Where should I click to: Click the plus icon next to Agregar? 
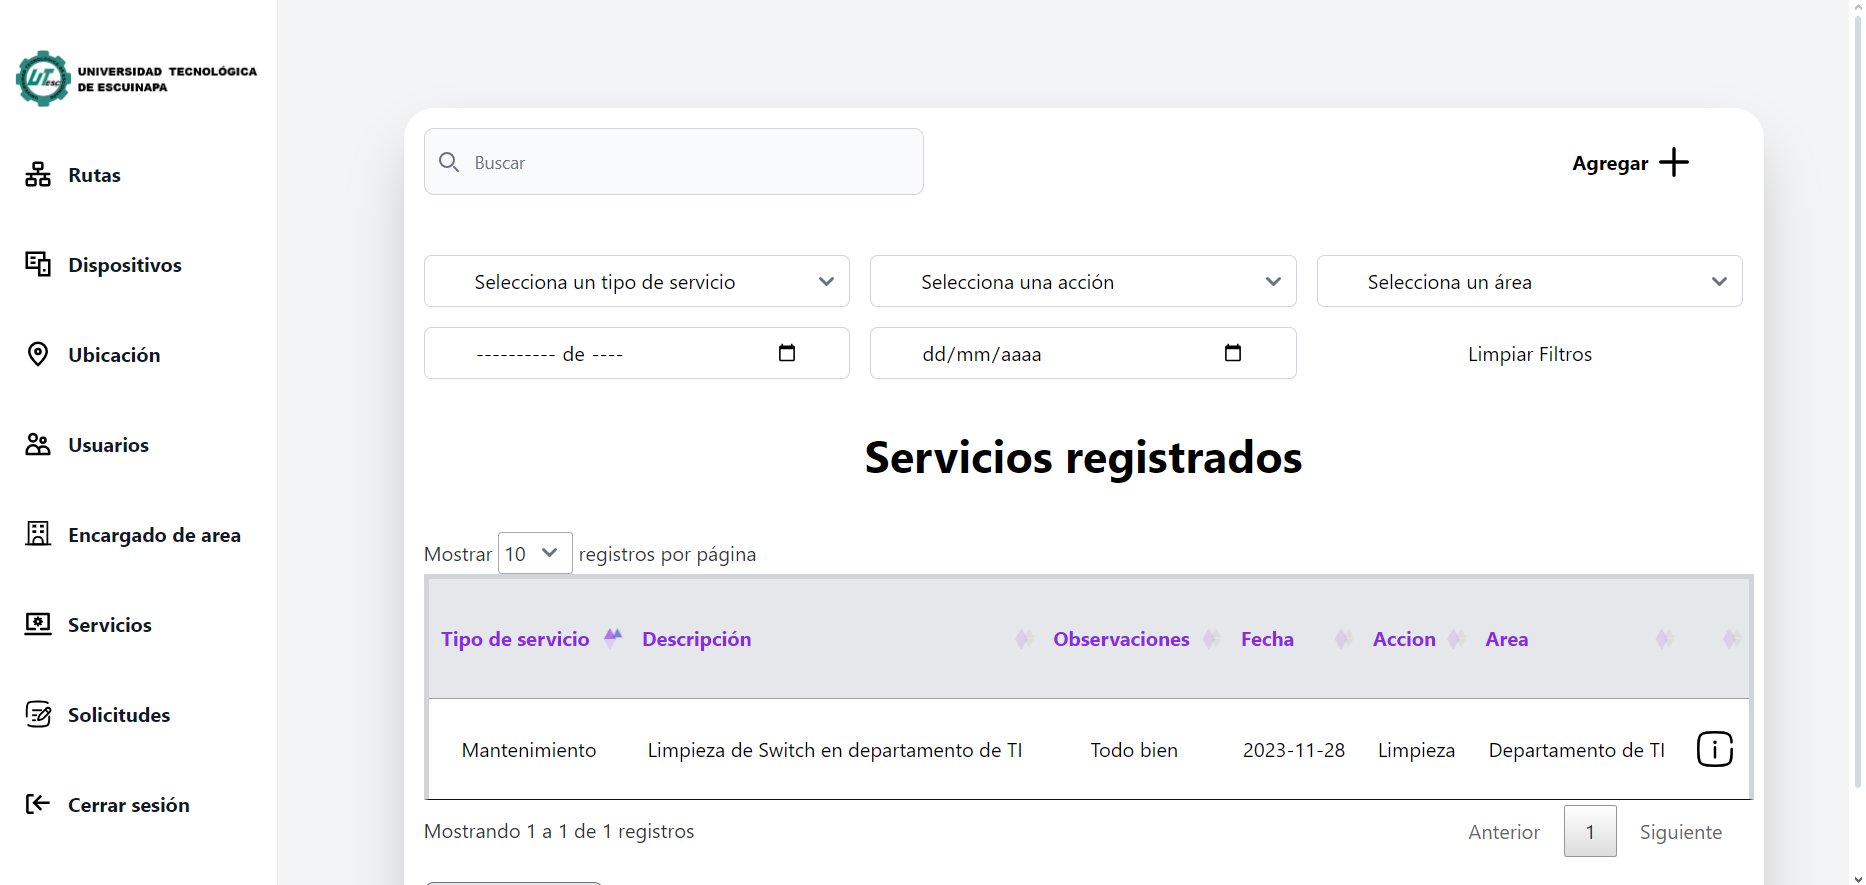tap(1673, 162)
